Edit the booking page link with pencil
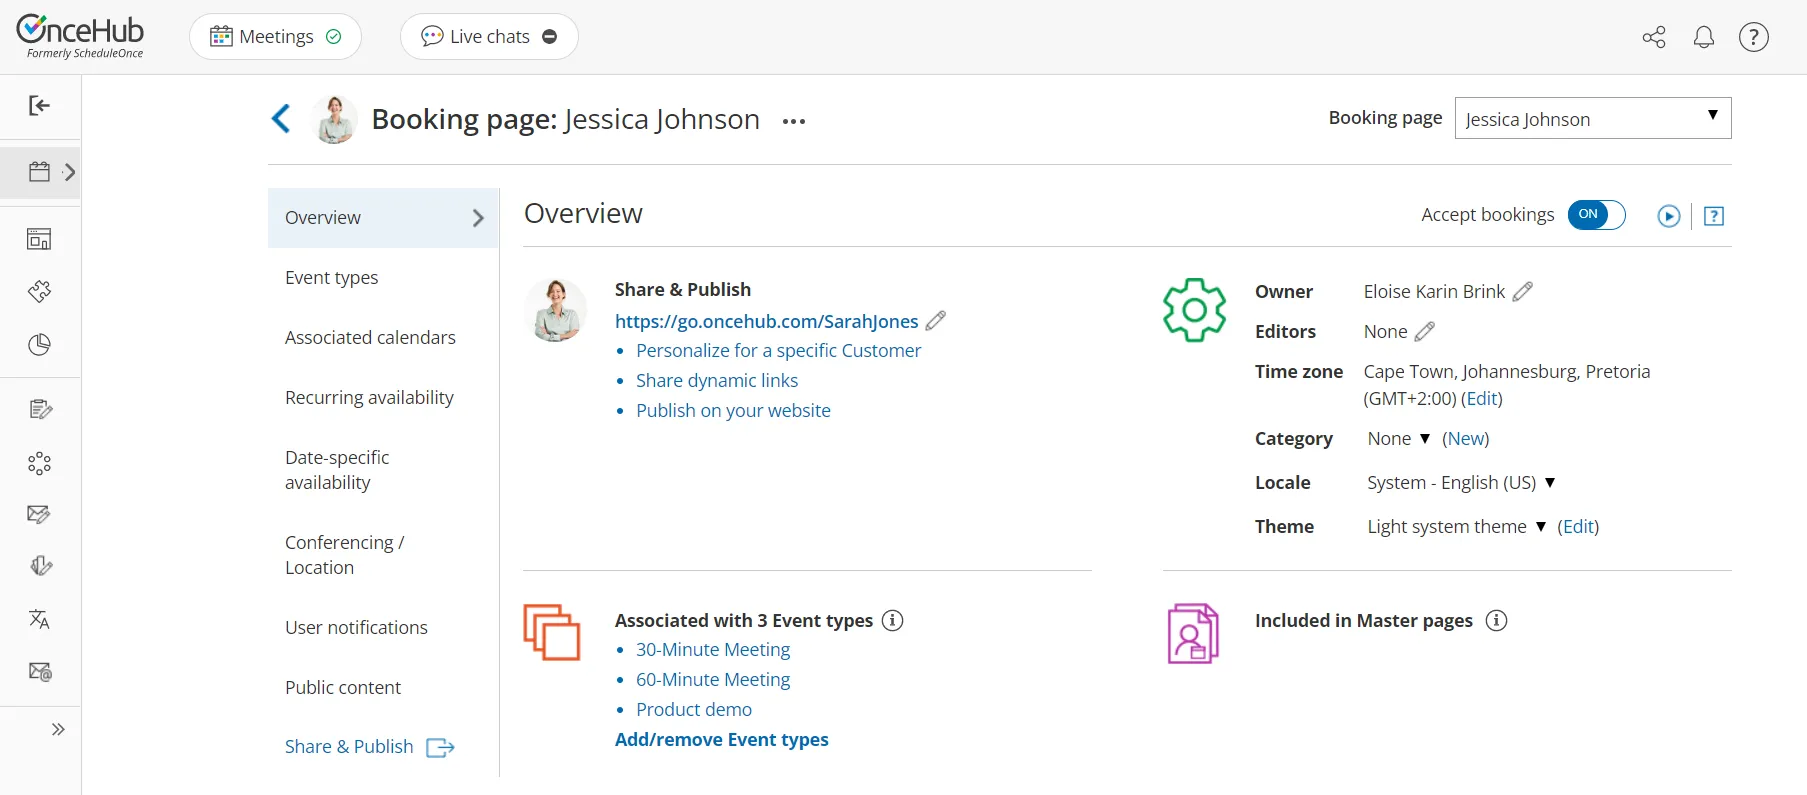 (x=936, y=321)
